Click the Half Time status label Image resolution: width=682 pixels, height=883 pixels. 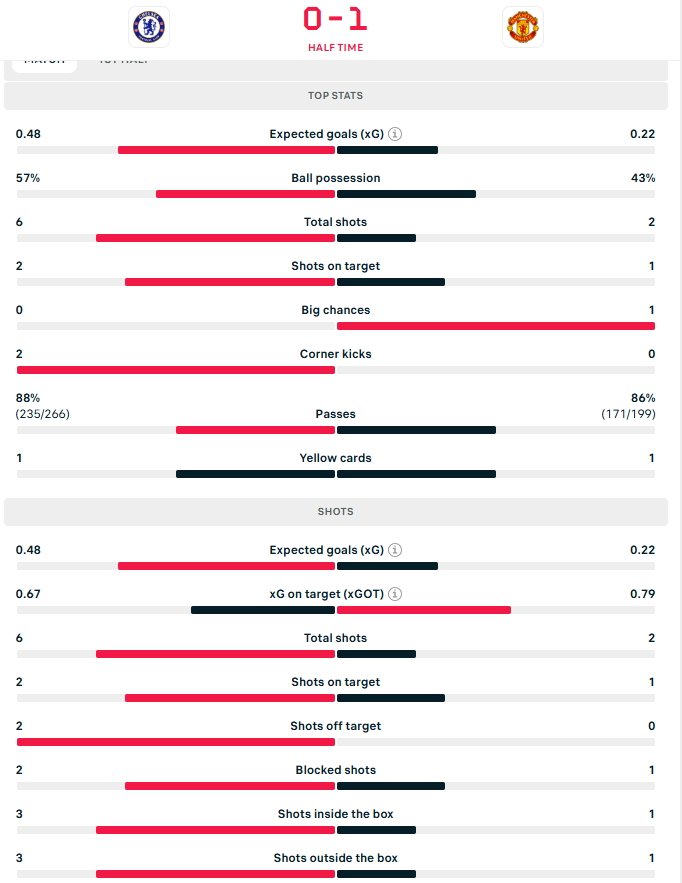pyautogui.click(x=336, y=47)
